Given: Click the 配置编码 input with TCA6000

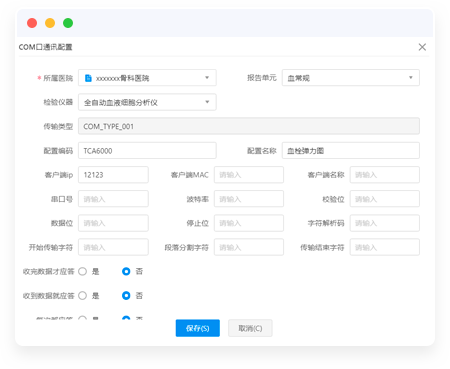Looking at the screenshot, I should point(147,151).
